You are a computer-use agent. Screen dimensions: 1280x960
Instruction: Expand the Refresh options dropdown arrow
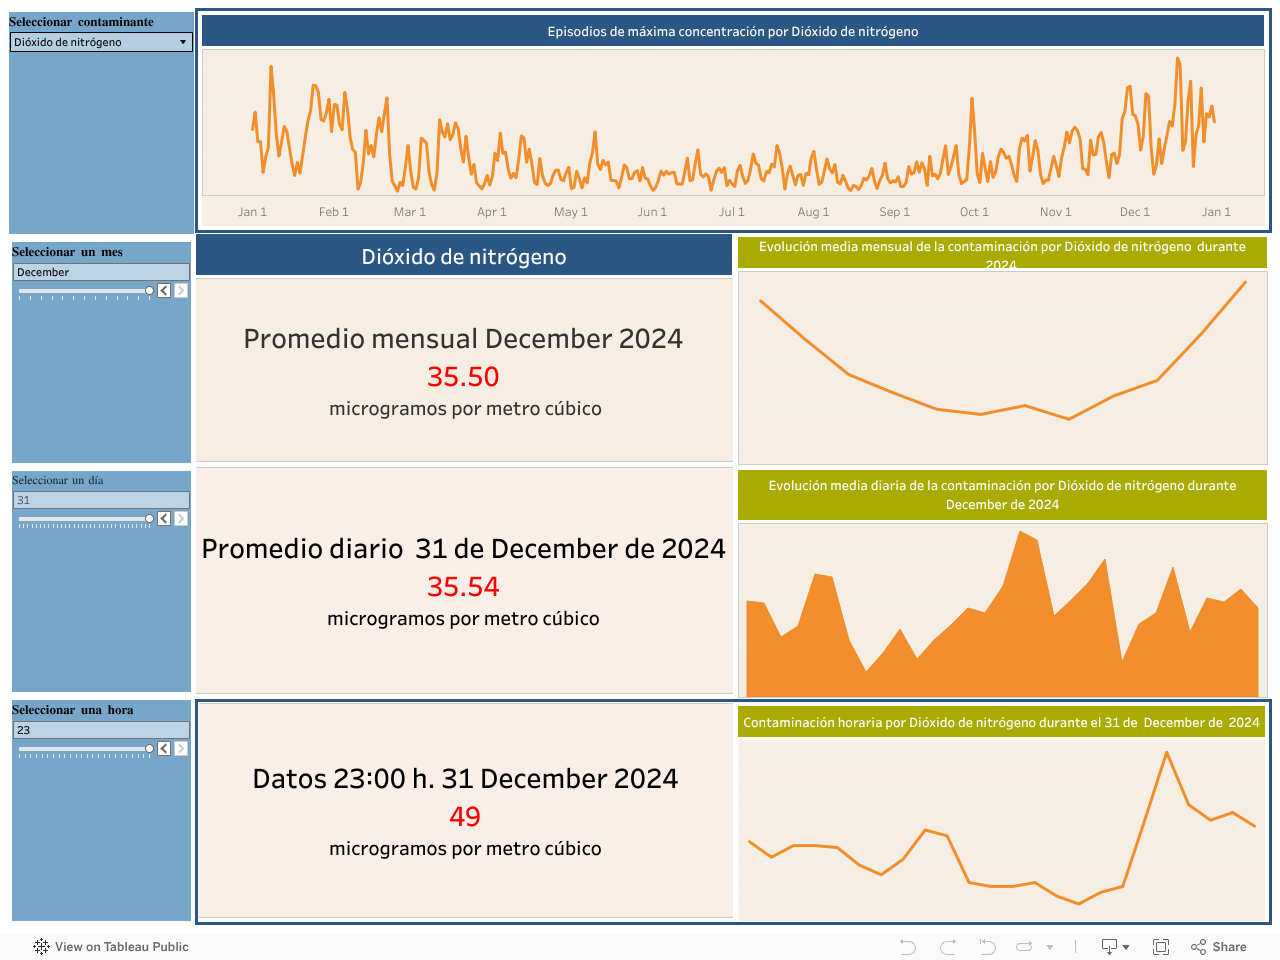pyautogui.click(x=1050, y=947)
